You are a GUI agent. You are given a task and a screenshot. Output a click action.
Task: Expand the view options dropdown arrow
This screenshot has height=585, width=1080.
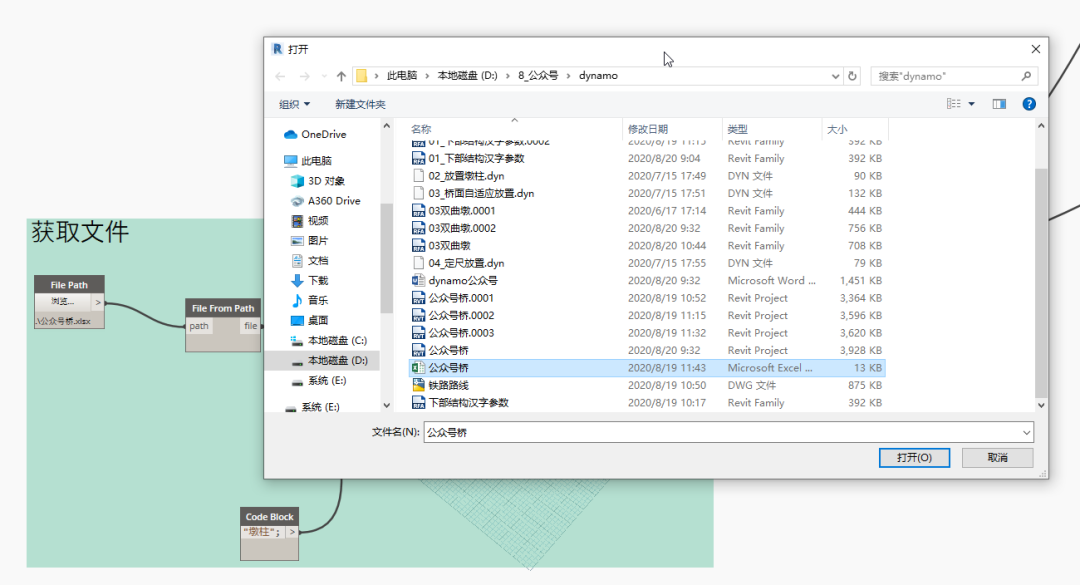click(x=972, y=104)
